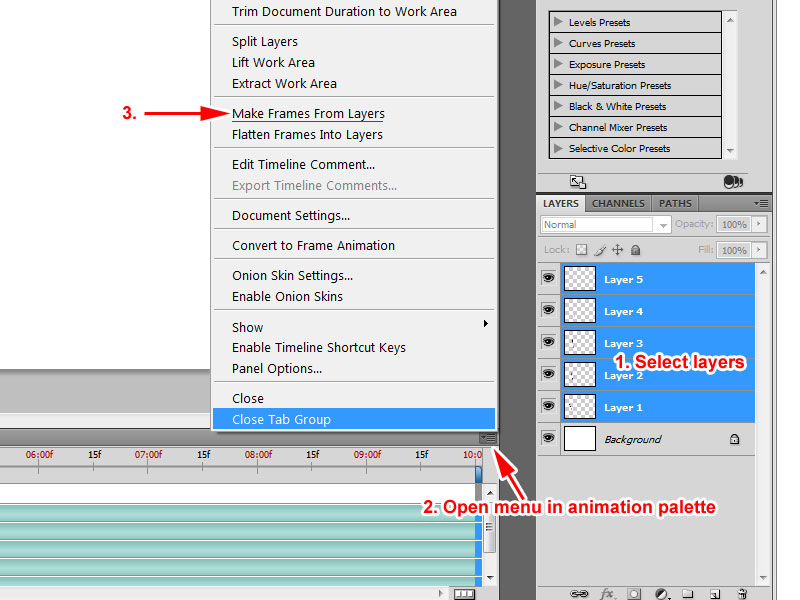
Task: Click the Layer 1 thumbnail
Action: [580, 407]
